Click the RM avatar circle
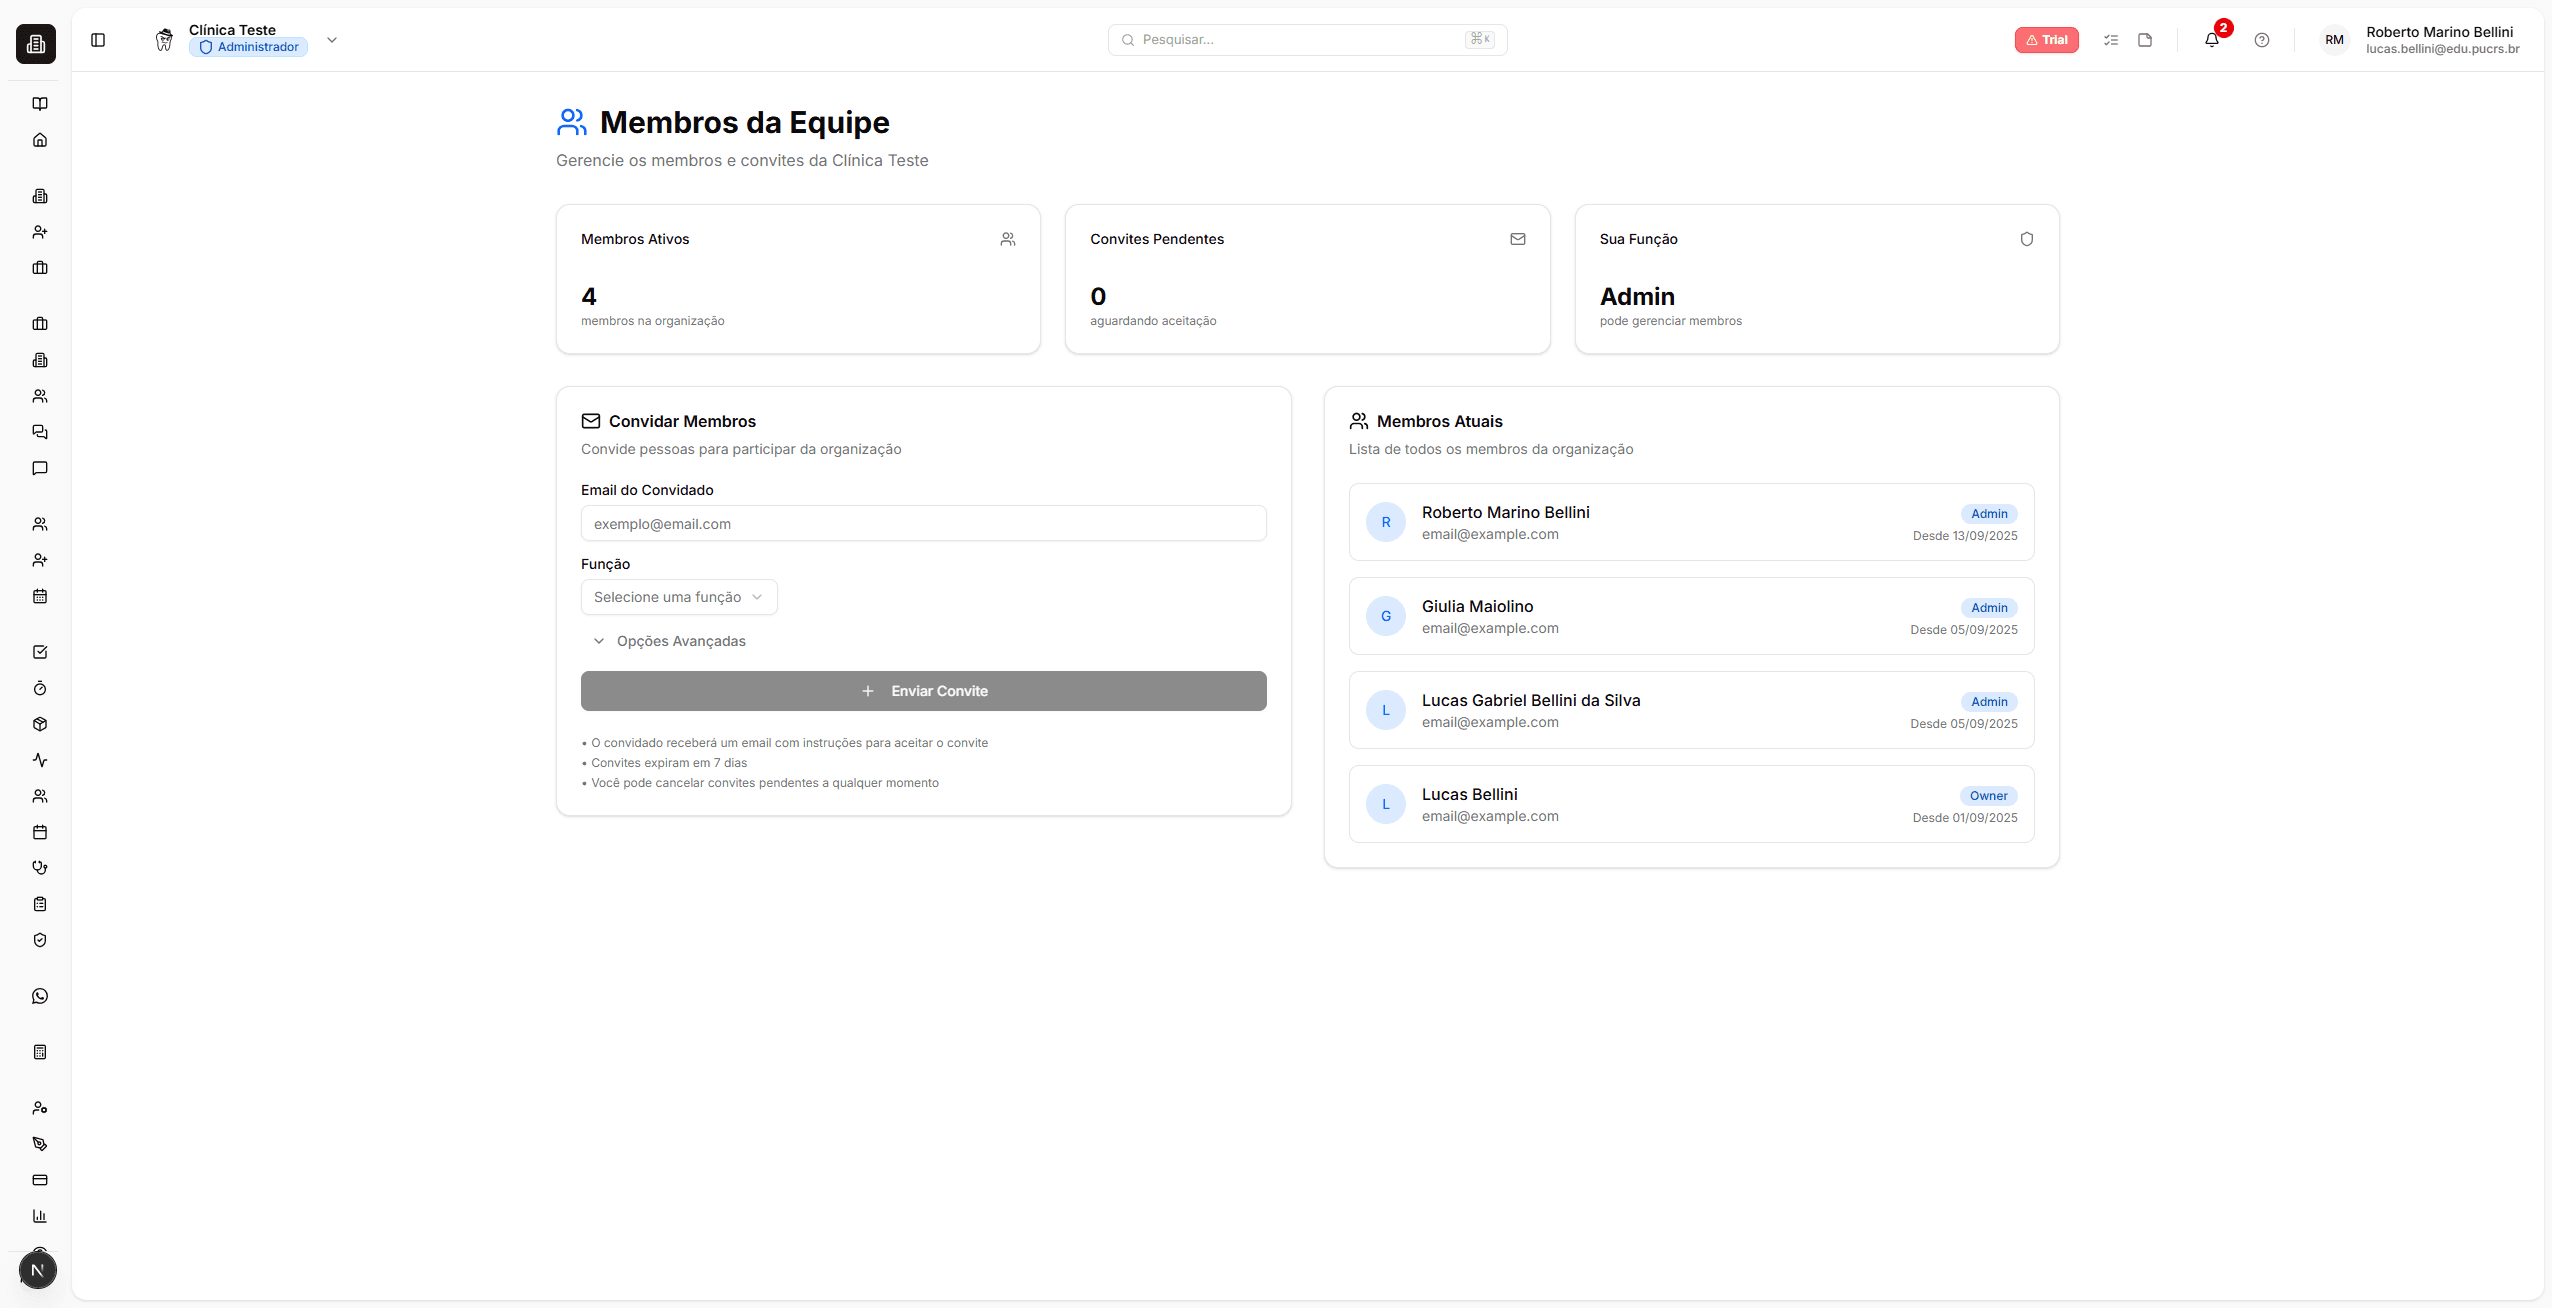The image size is (2552, 1308). [2334, 39]
